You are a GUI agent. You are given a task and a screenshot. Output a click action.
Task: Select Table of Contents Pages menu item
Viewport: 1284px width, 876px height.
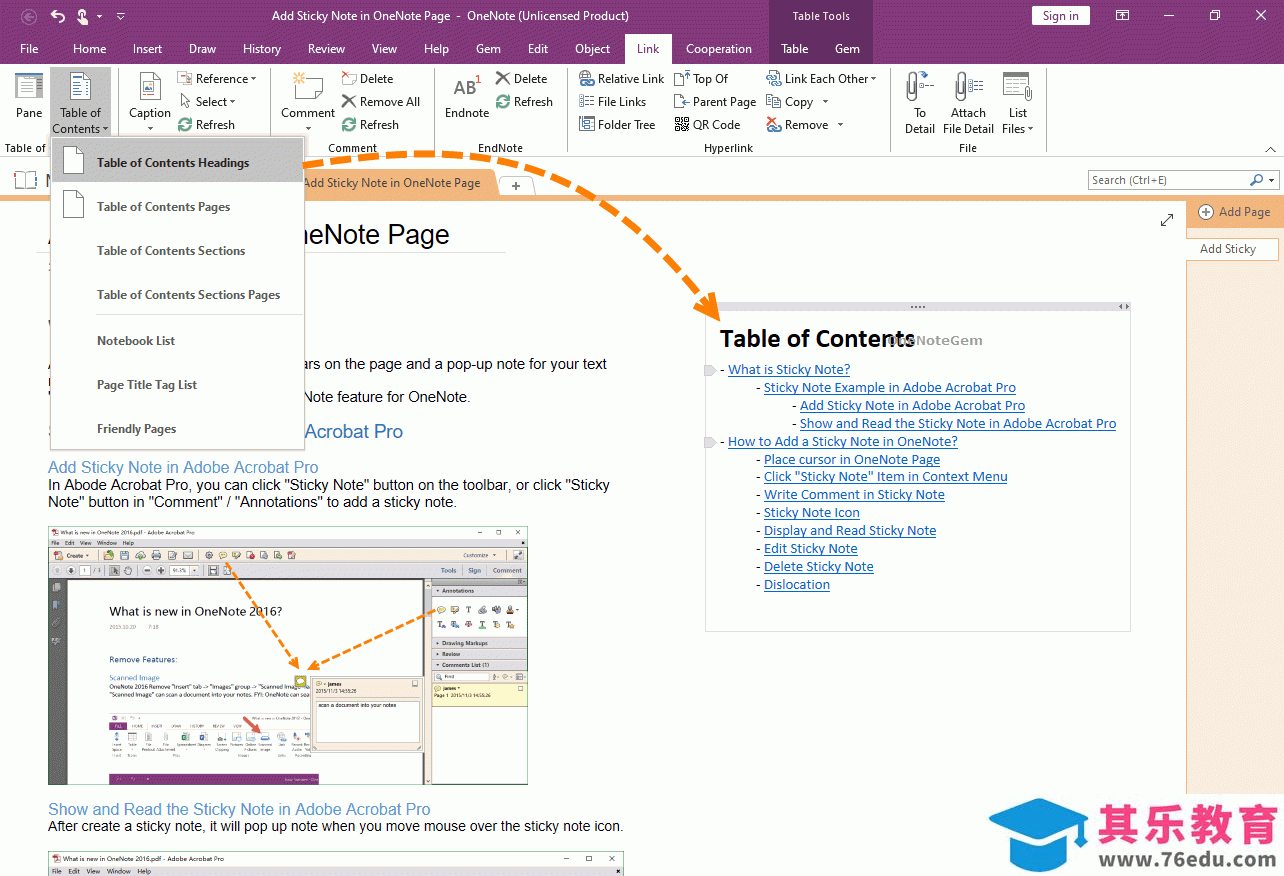point(177,207)
